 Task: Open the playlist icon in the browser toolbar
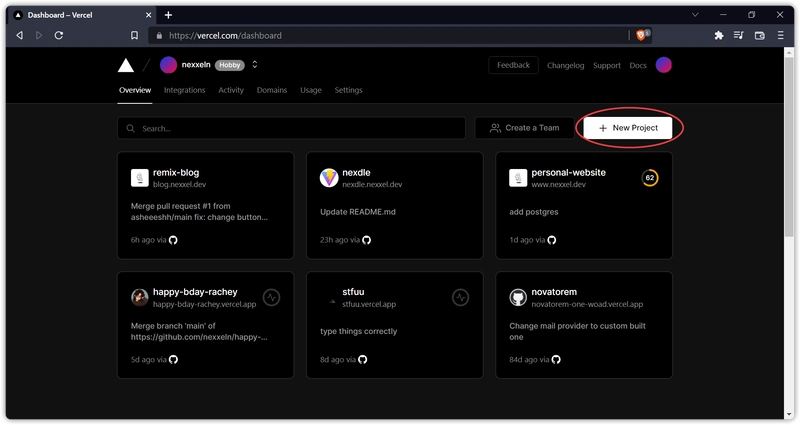(739, 35)
